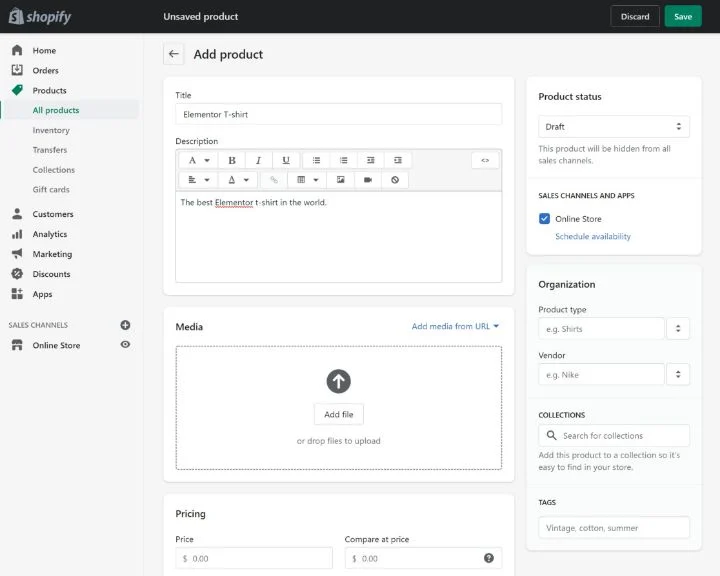Toggle bold formatting in description editor
The width and height of the screenshot is (720, 576).
point(232,160)
